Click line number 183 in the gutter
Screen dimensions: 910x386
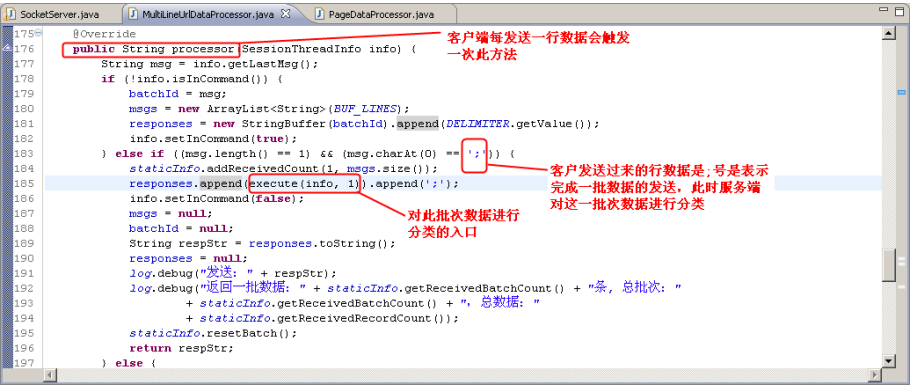24,154
